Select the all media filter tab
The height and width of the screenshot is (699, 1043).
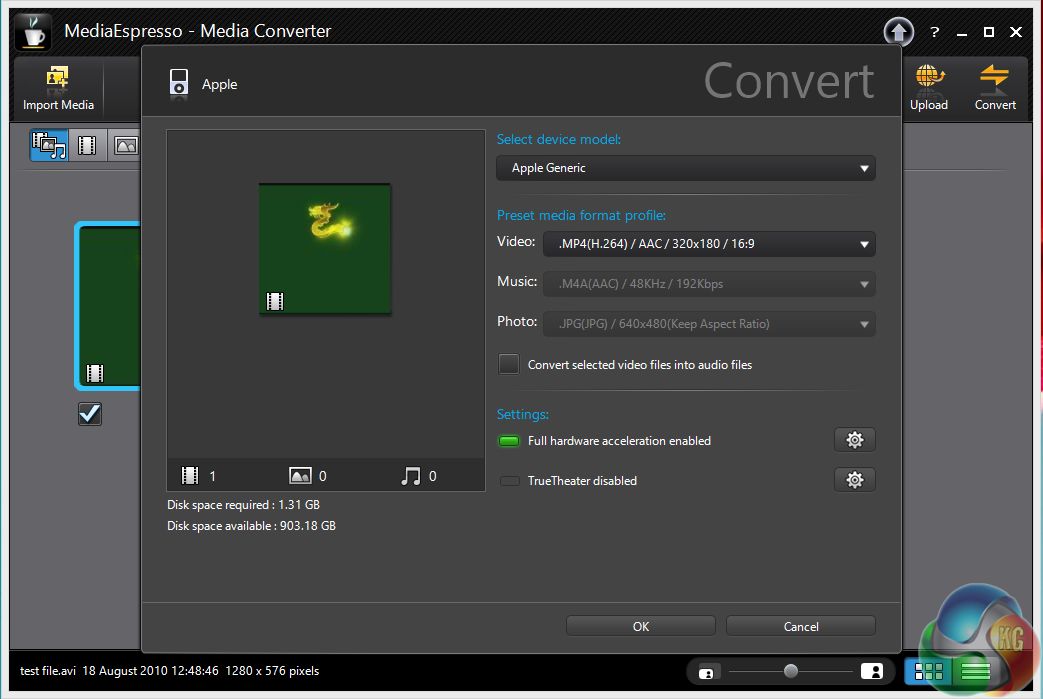(49, 146)
